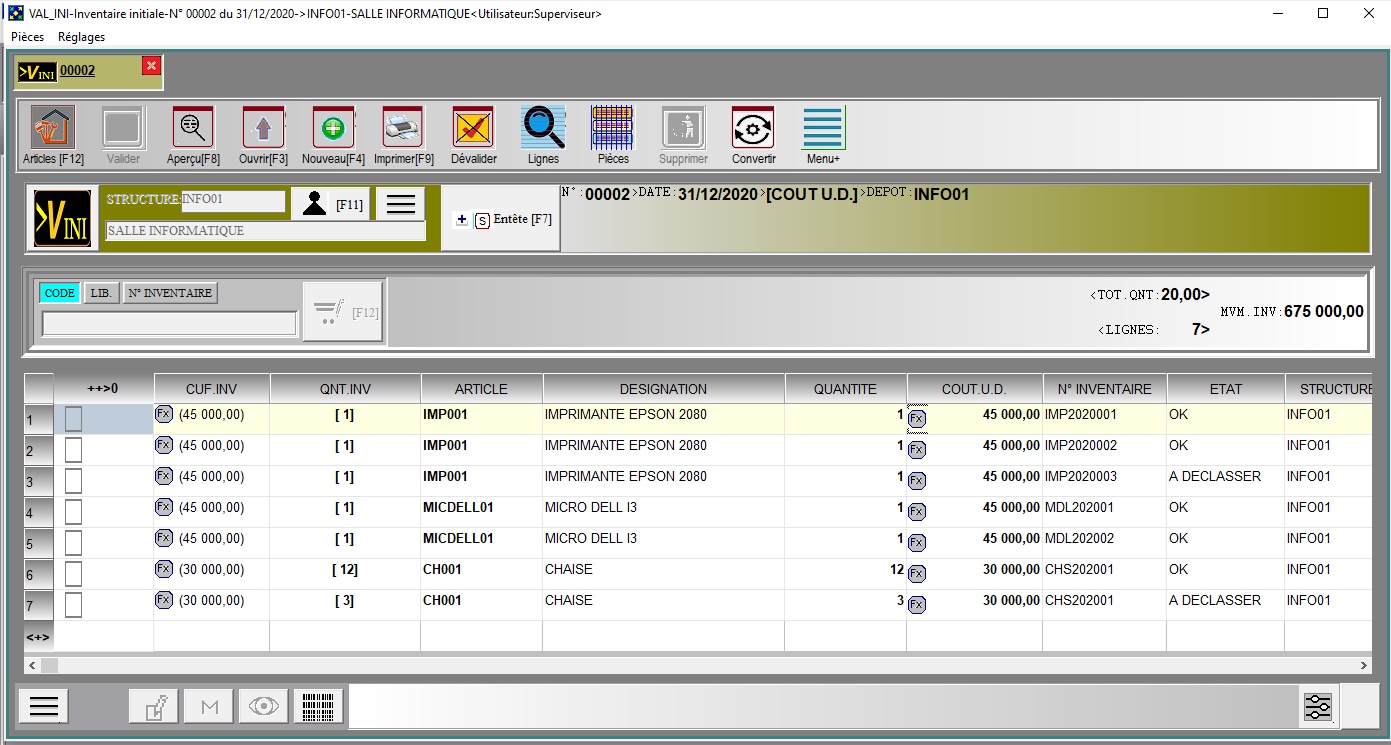Select the N° INVENTAIRE search mode toggle

[x=170, y=293]
